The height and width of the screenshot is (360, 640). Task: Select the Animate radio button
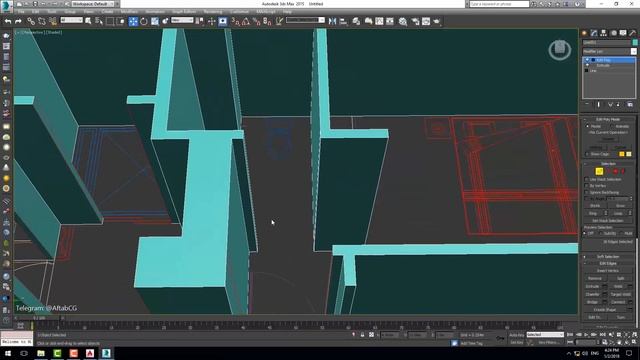coord(611,126)
